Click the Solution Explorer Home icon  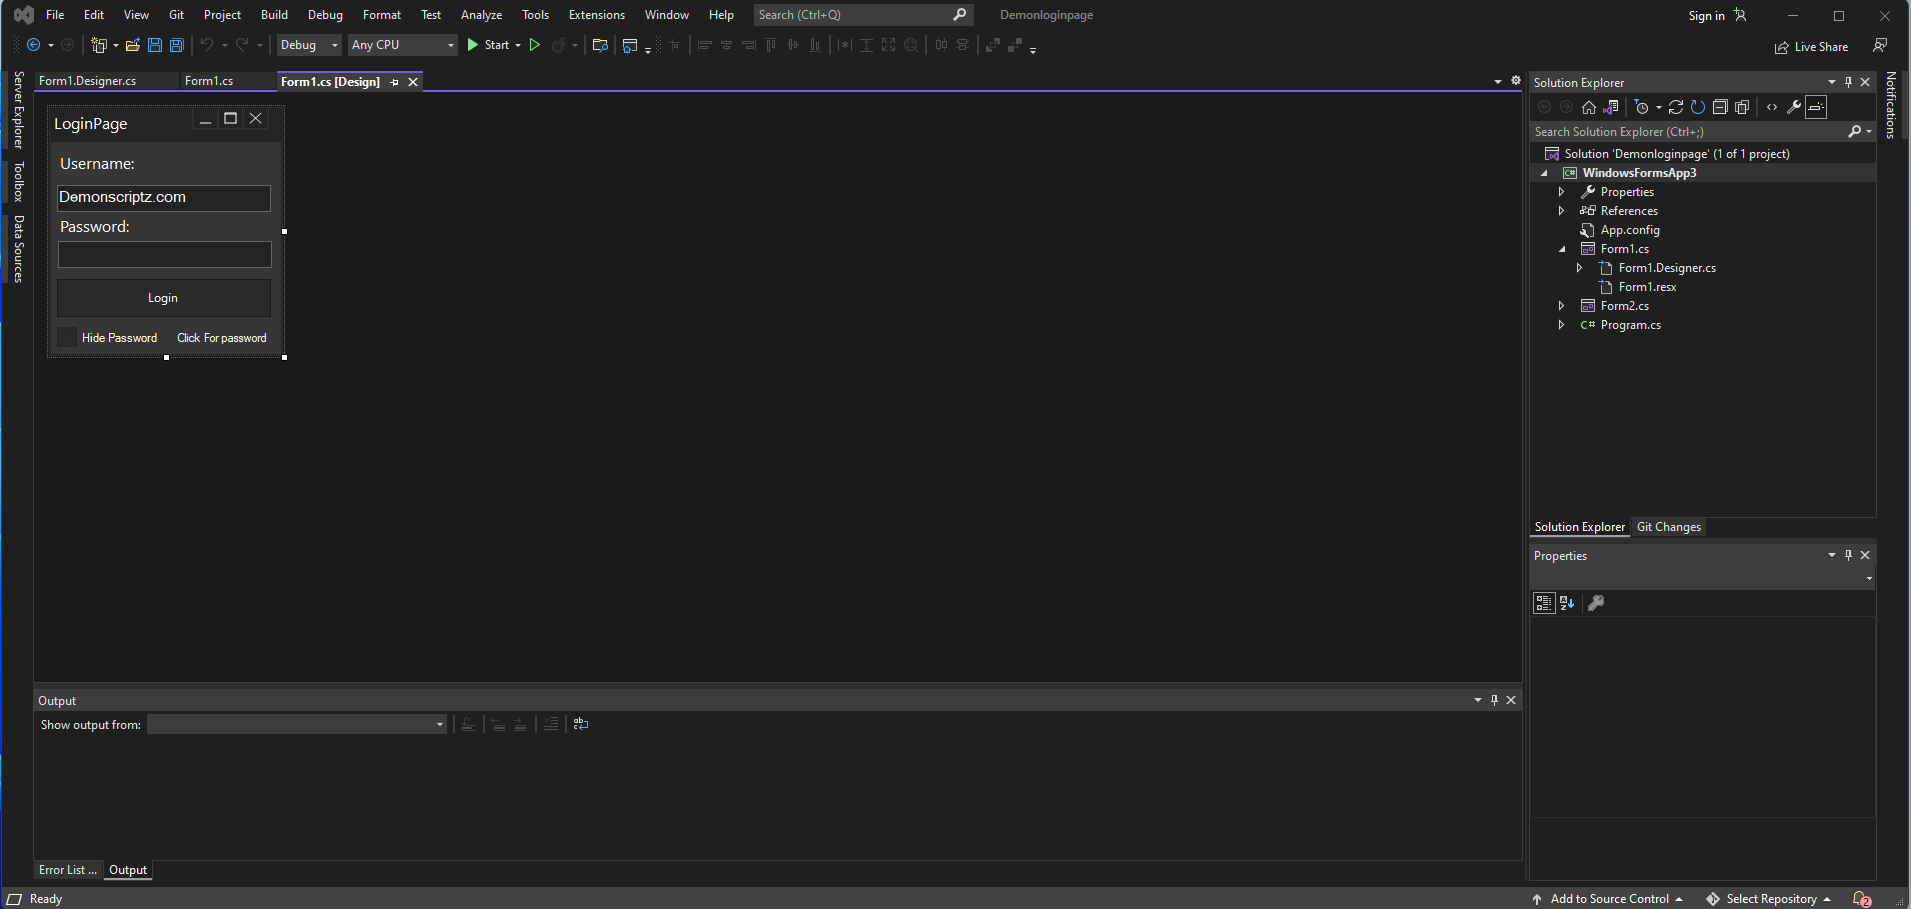point(1589,107)
